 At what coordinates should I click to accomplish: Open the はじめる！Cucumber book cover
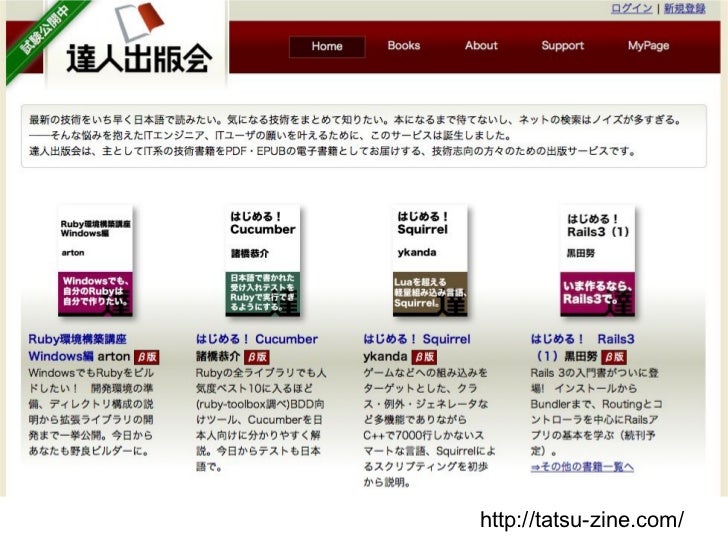click(263, 261)
